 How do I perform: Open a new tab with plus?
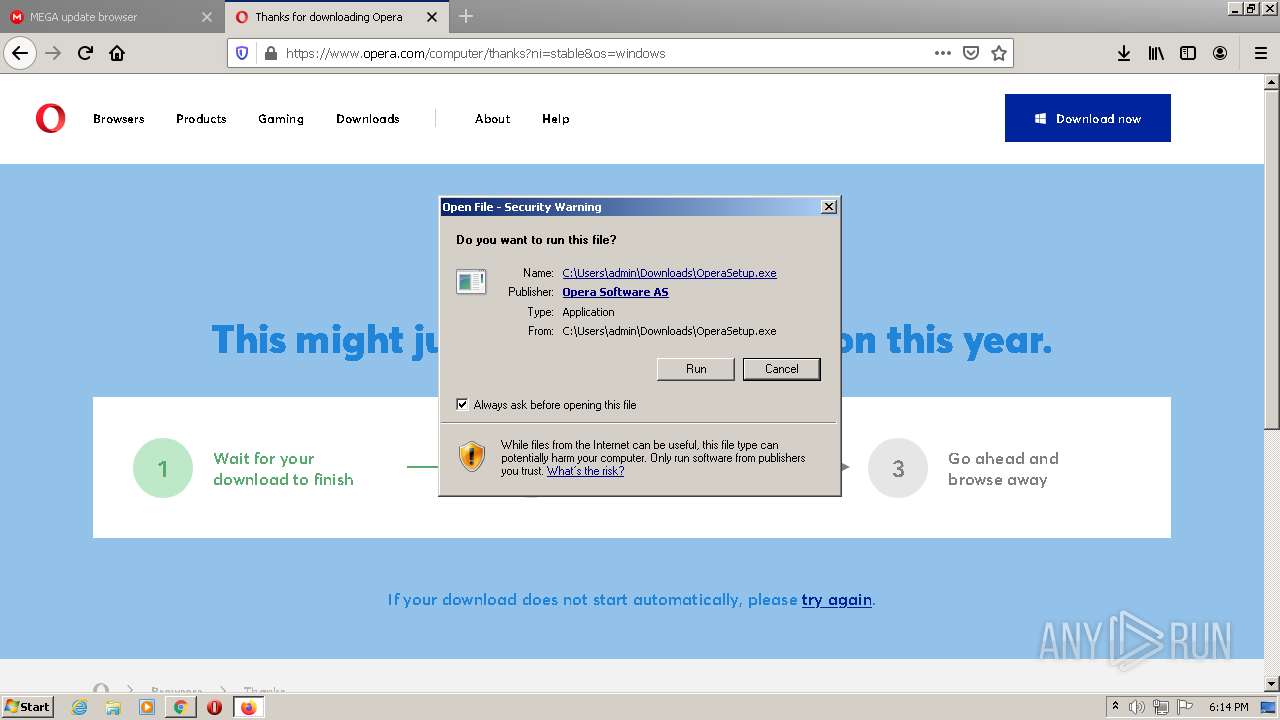(466, 16)
